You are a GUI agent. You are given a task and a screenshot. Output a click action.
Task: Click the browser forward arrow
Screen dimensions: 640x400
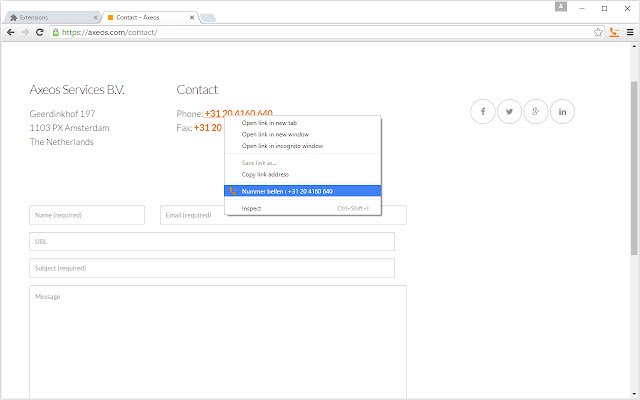click(25, 32)
